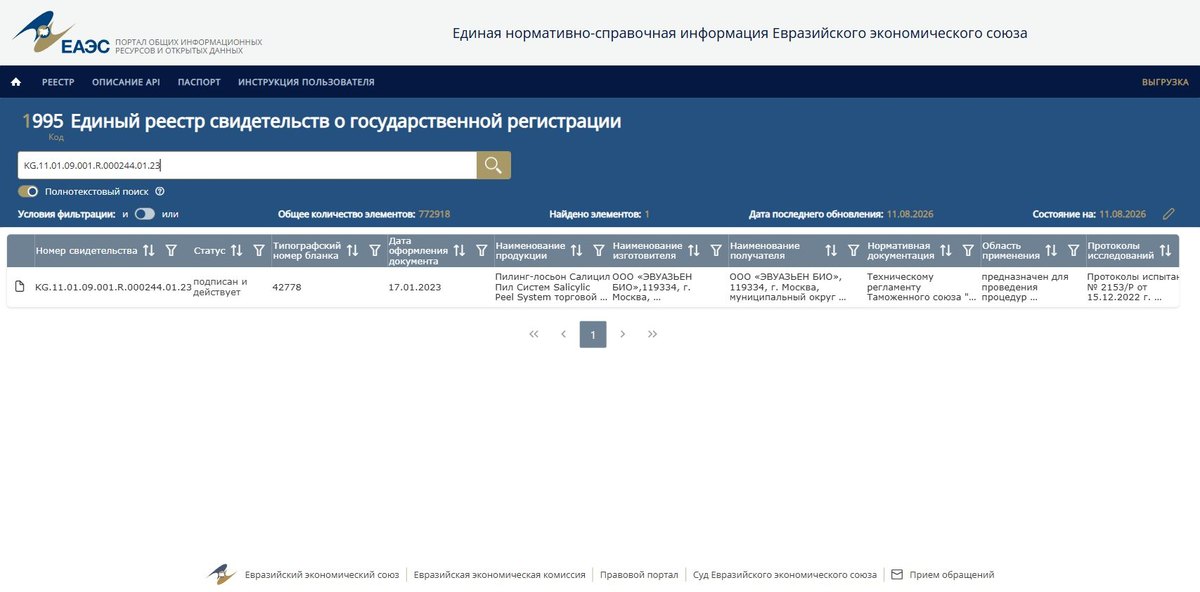Sort by Номер свидетельства column

tap(149, 251)
